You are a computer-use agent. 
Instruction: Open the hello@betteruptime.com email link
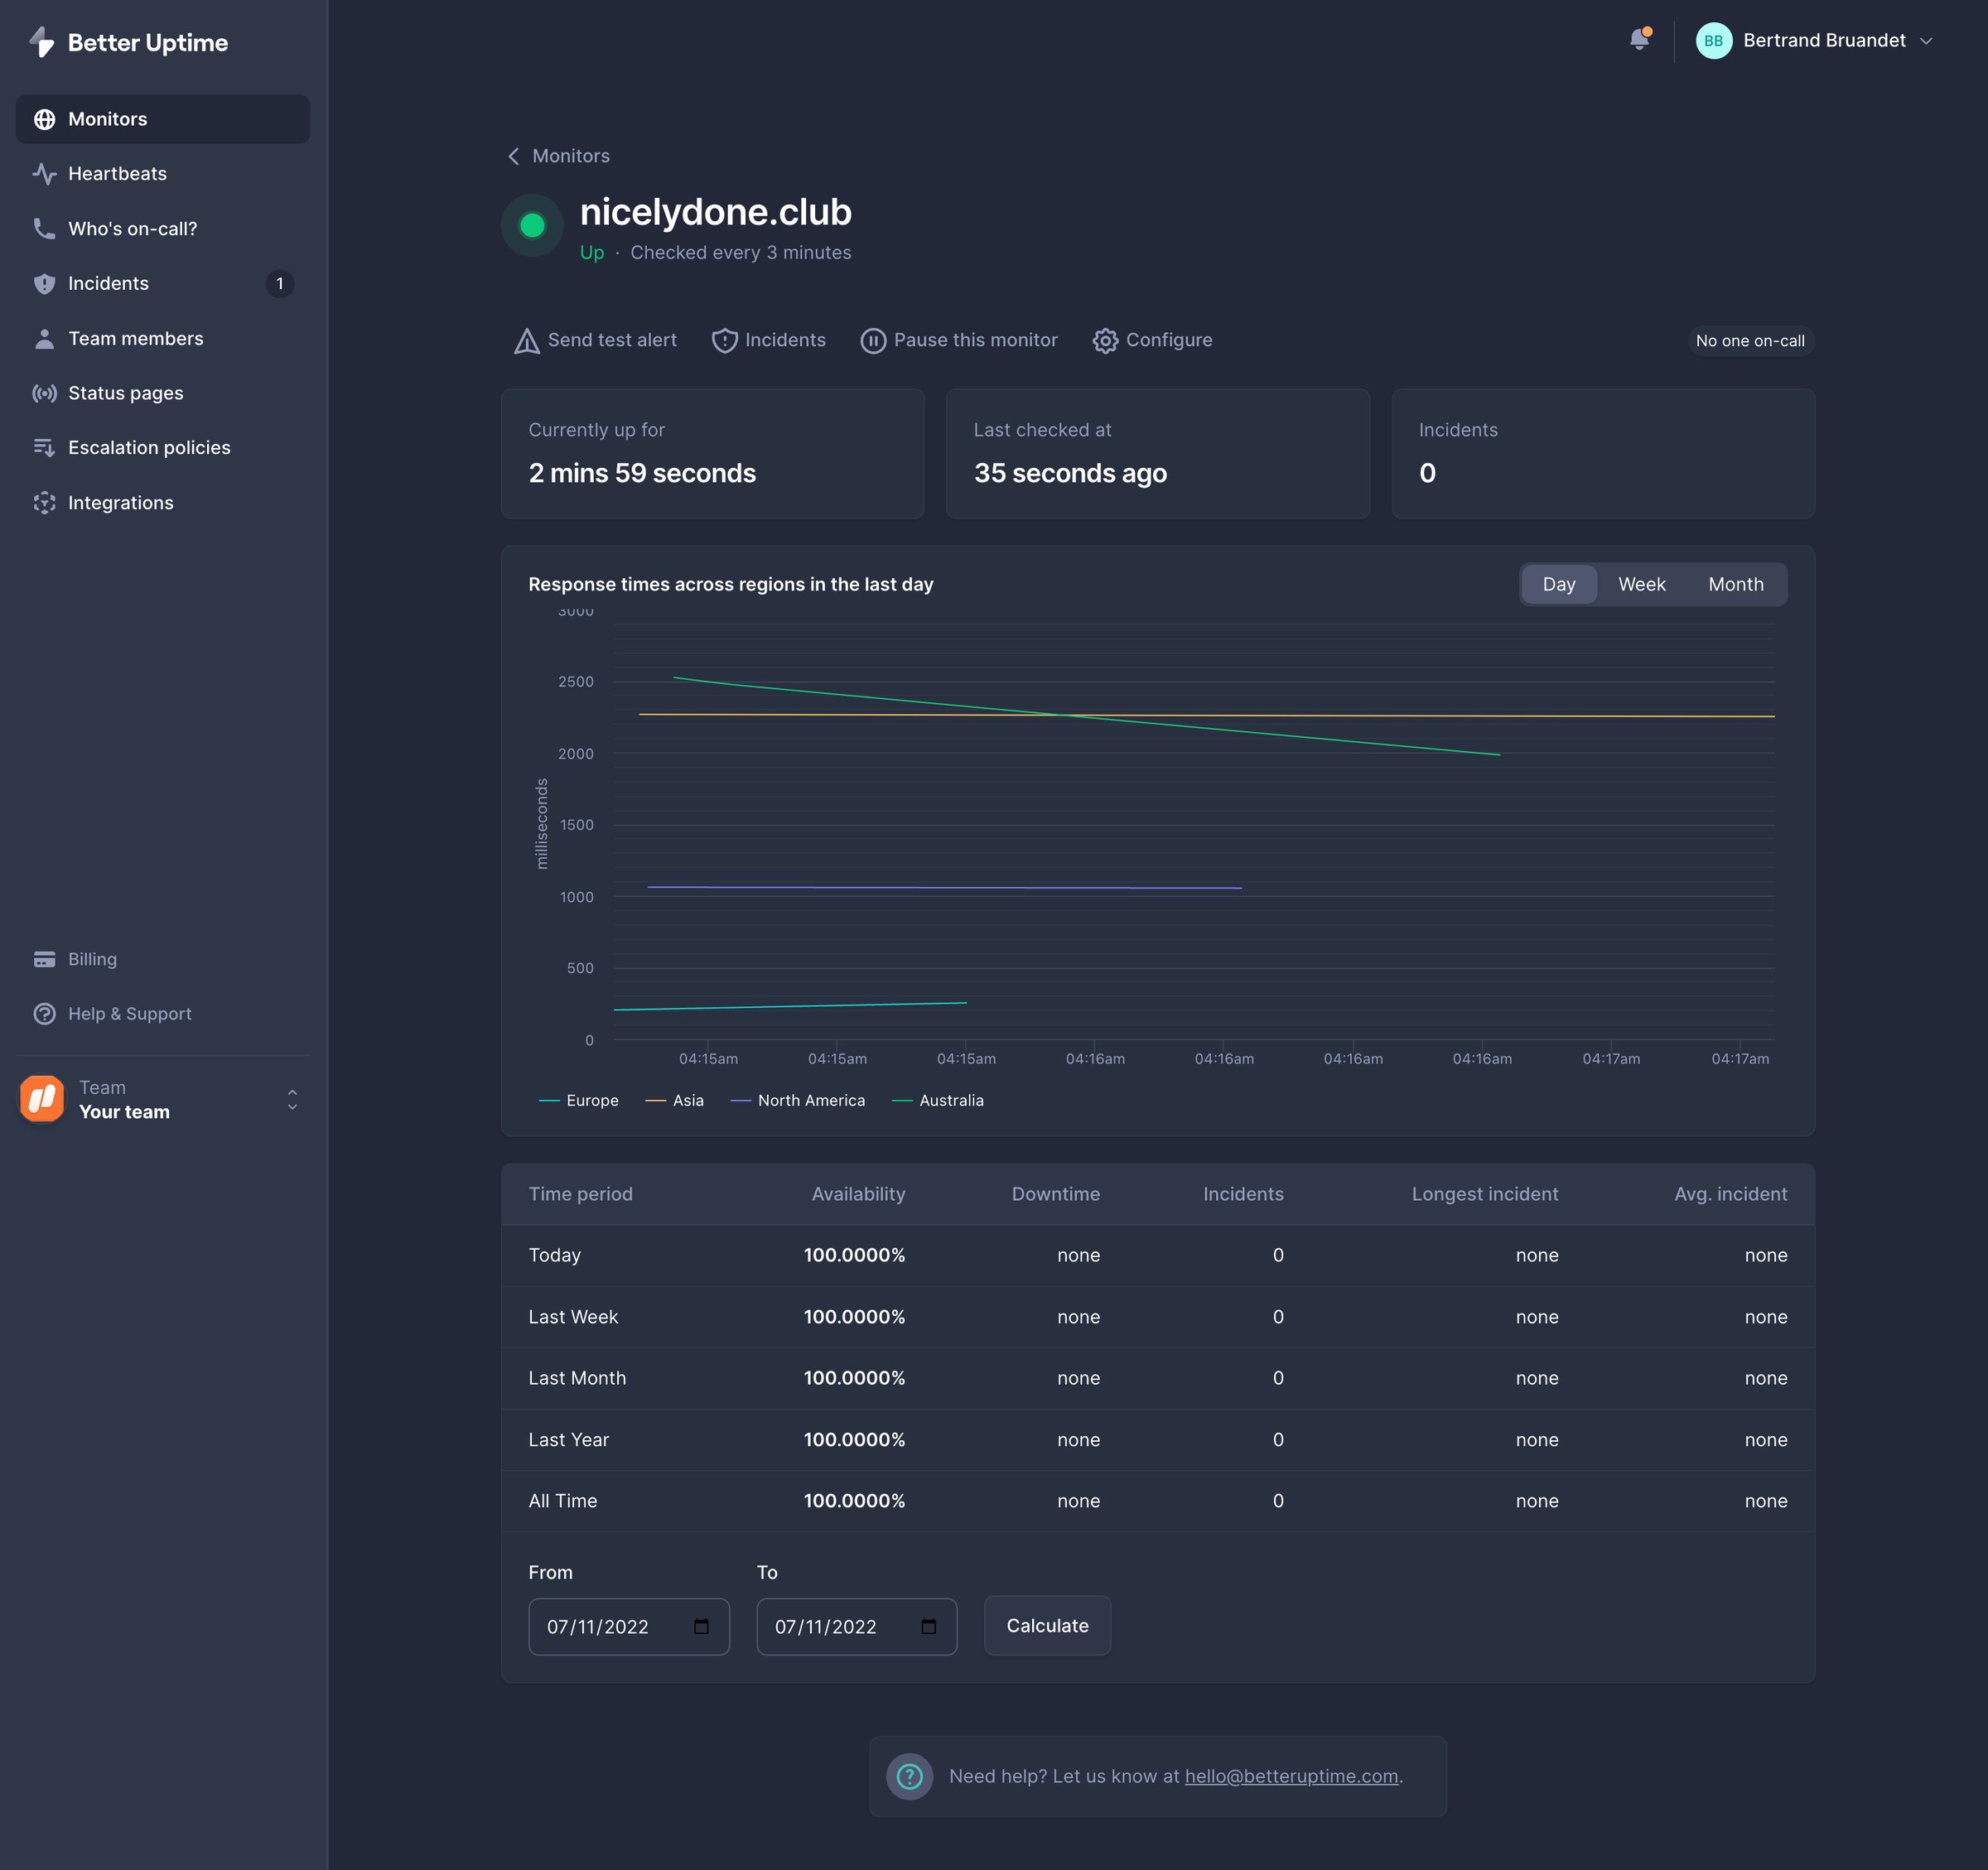click(x=1291, y=1776)
